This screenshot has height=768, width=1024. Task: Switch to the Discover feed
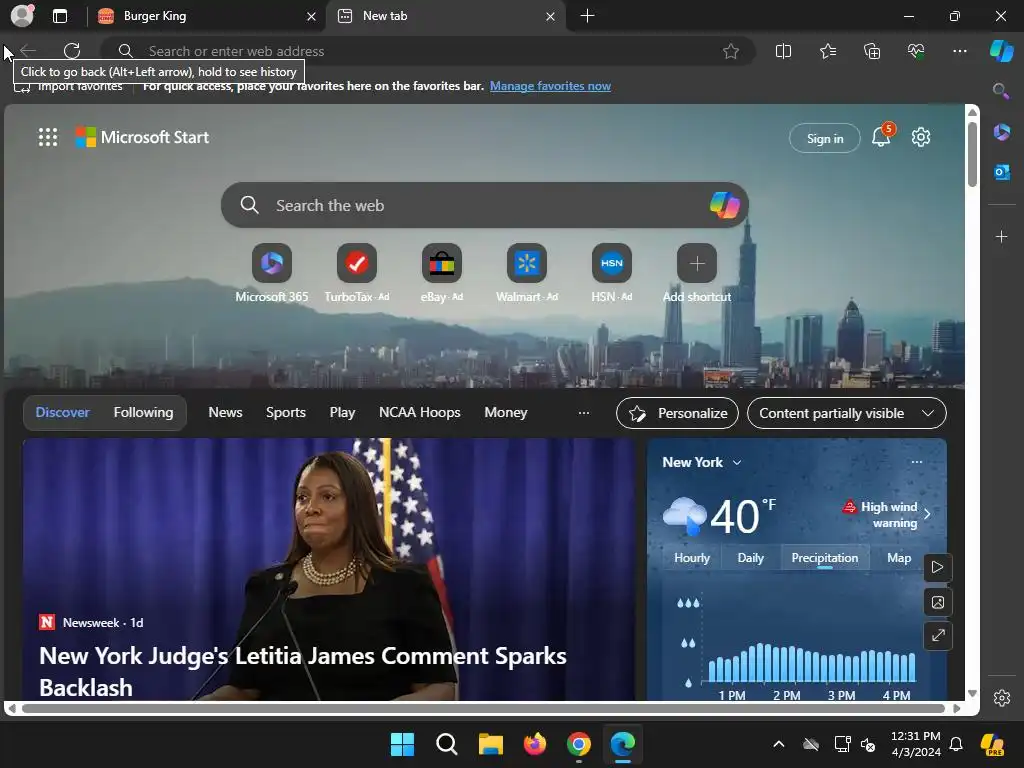tap(63, 412)
